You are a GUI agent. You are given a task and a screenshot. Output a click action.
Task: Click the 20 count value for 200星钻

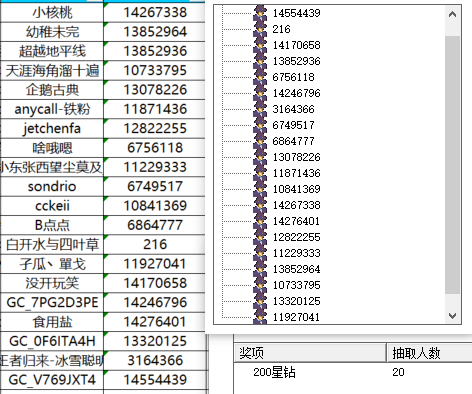398,372
